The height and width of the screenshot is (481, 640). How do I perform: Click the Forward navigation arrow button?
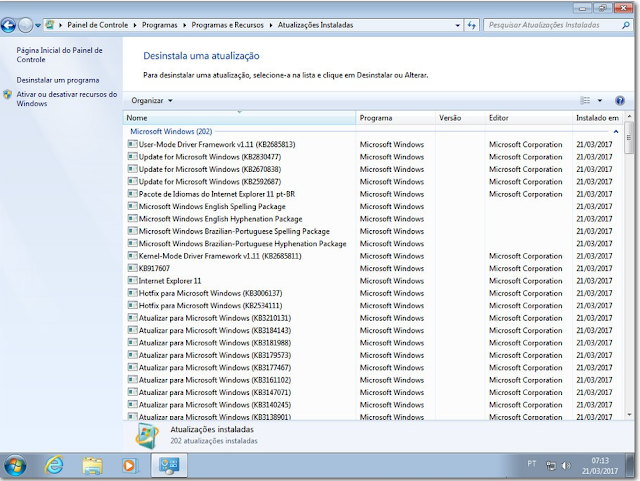click(x=25, y=25)
